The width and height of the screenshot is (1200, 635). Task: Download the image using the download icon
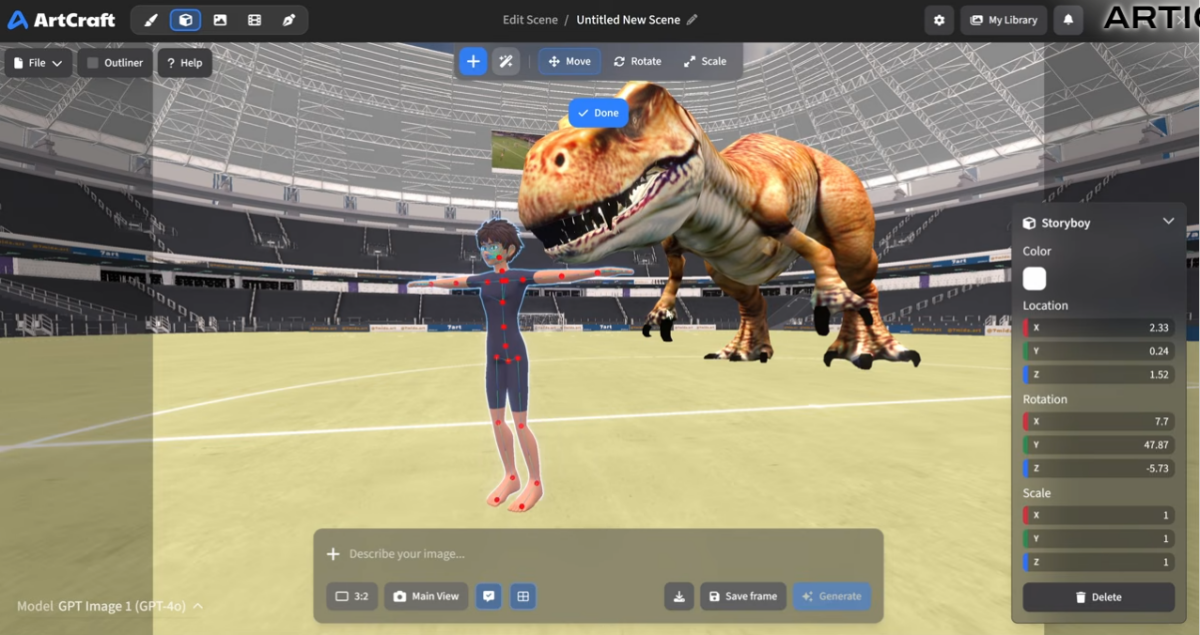pos(679,596)
